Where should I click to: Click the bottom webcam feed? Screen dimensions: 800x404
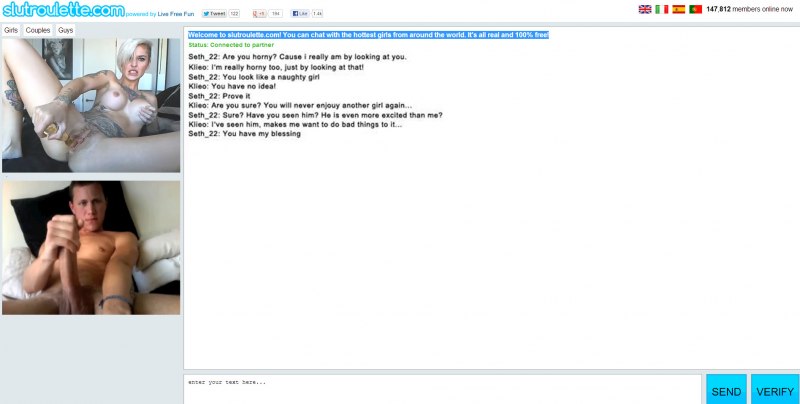tap(91, 247)
